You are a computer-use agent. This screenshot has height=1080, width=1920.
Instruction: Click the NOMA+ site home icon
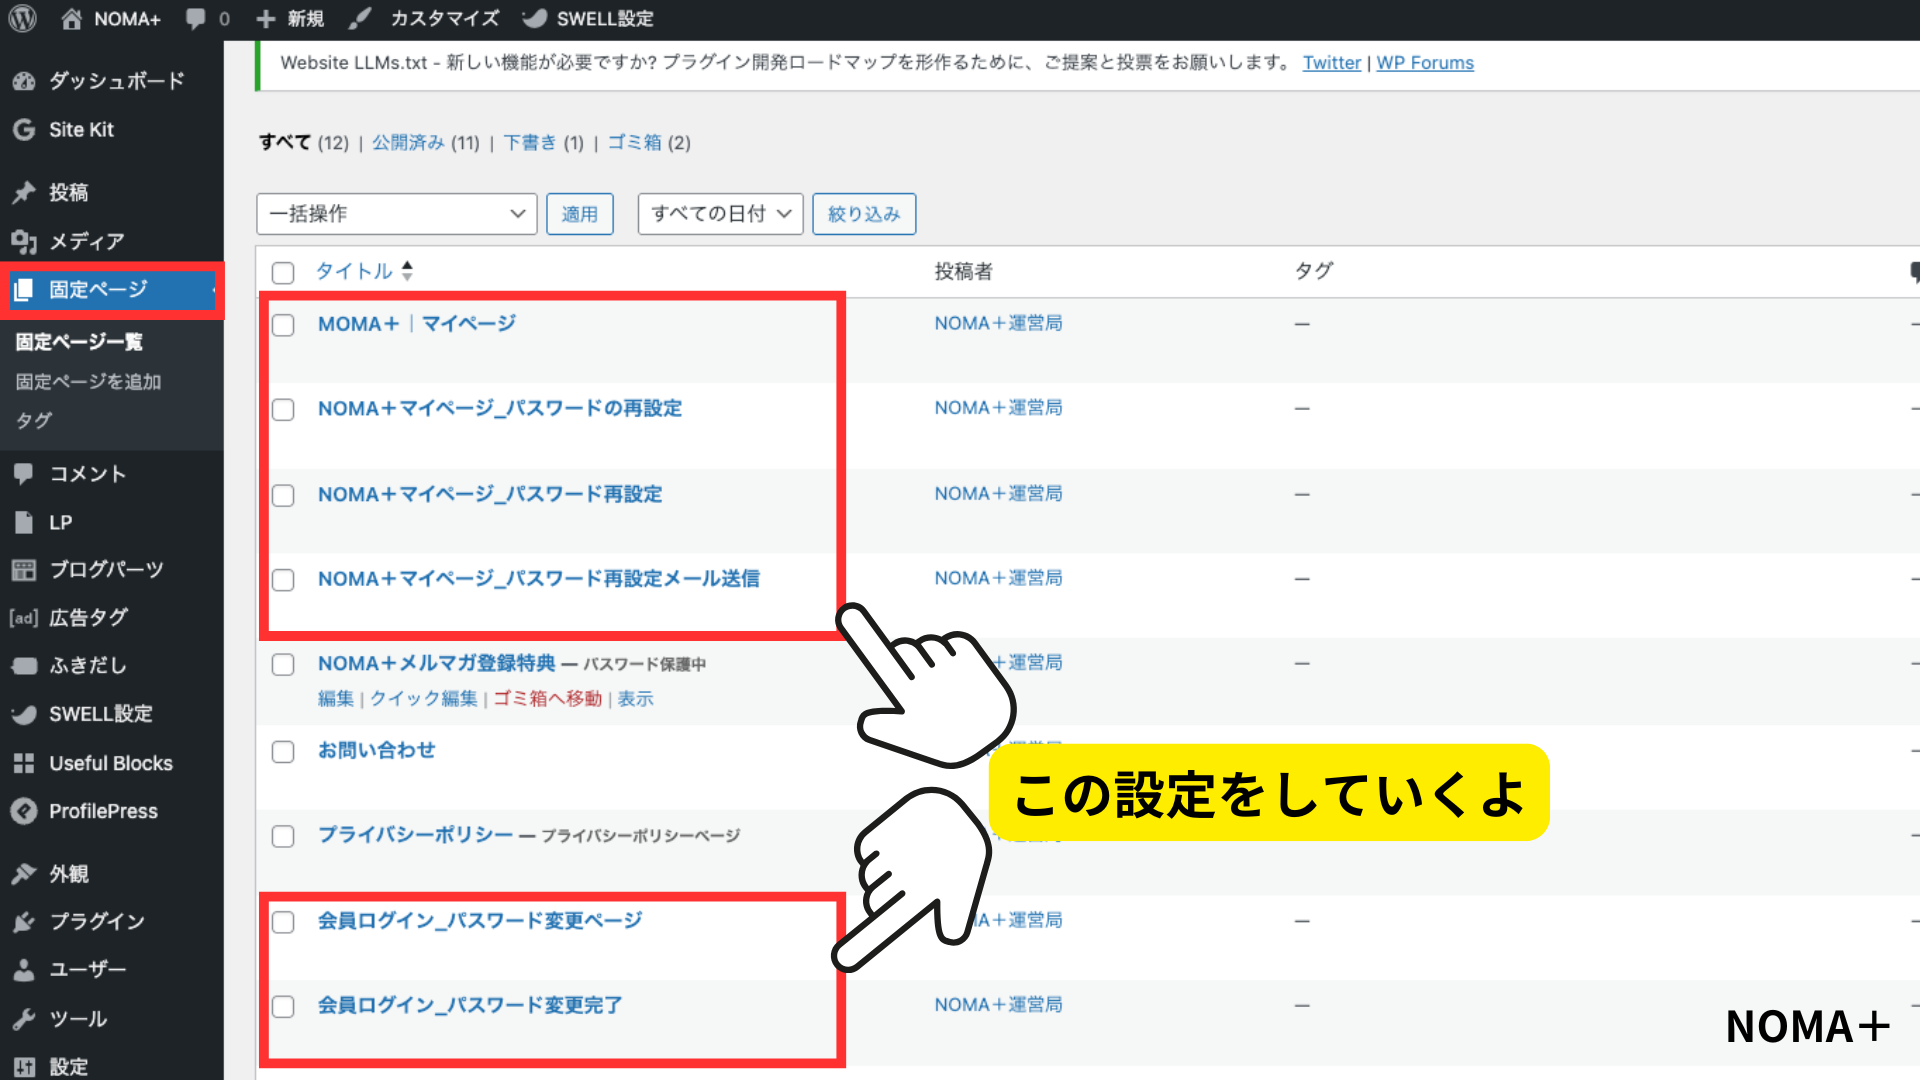coord(71,18)
